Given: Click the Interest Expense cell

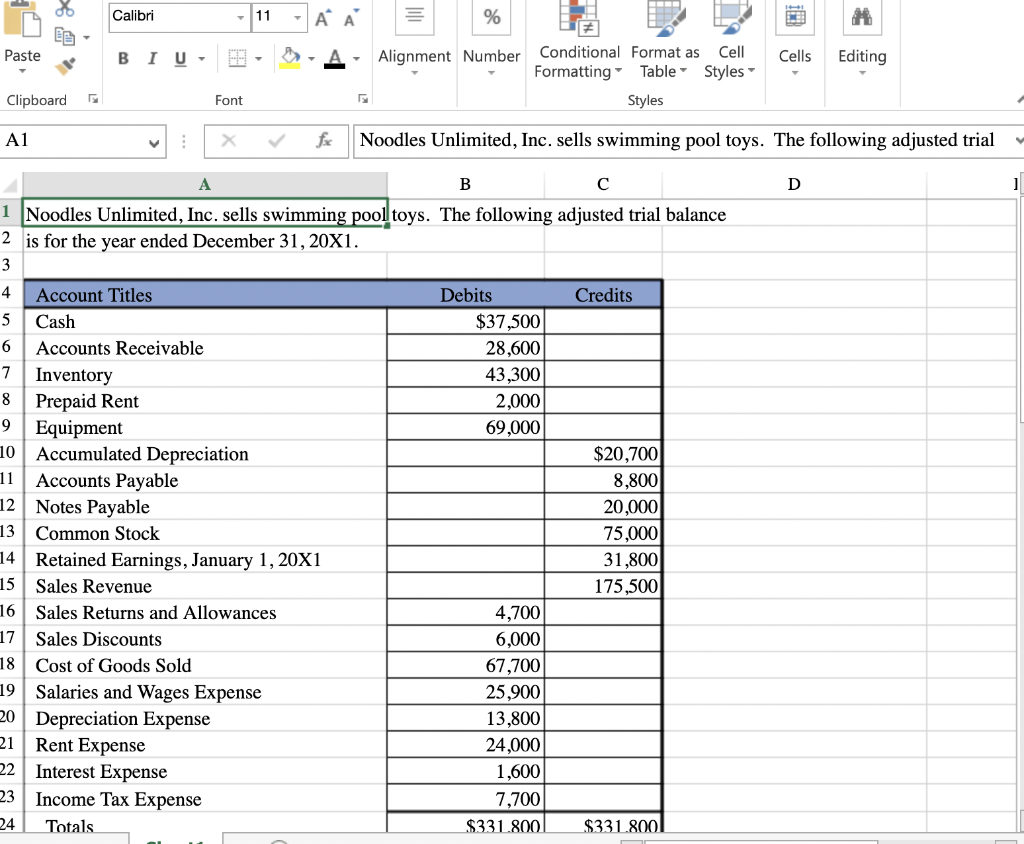Looking at the screenshot, I should pos(205,771).
